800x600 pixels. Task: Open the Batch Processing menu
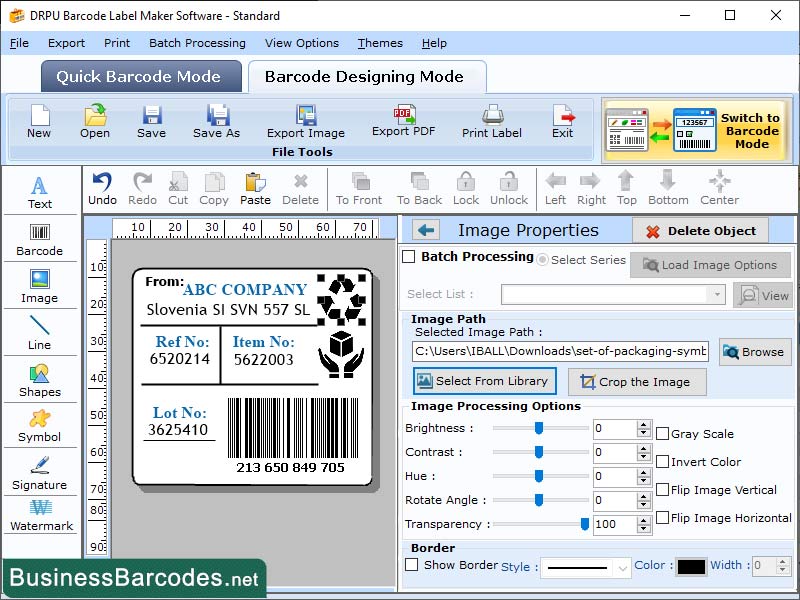[x=197, y=43]
